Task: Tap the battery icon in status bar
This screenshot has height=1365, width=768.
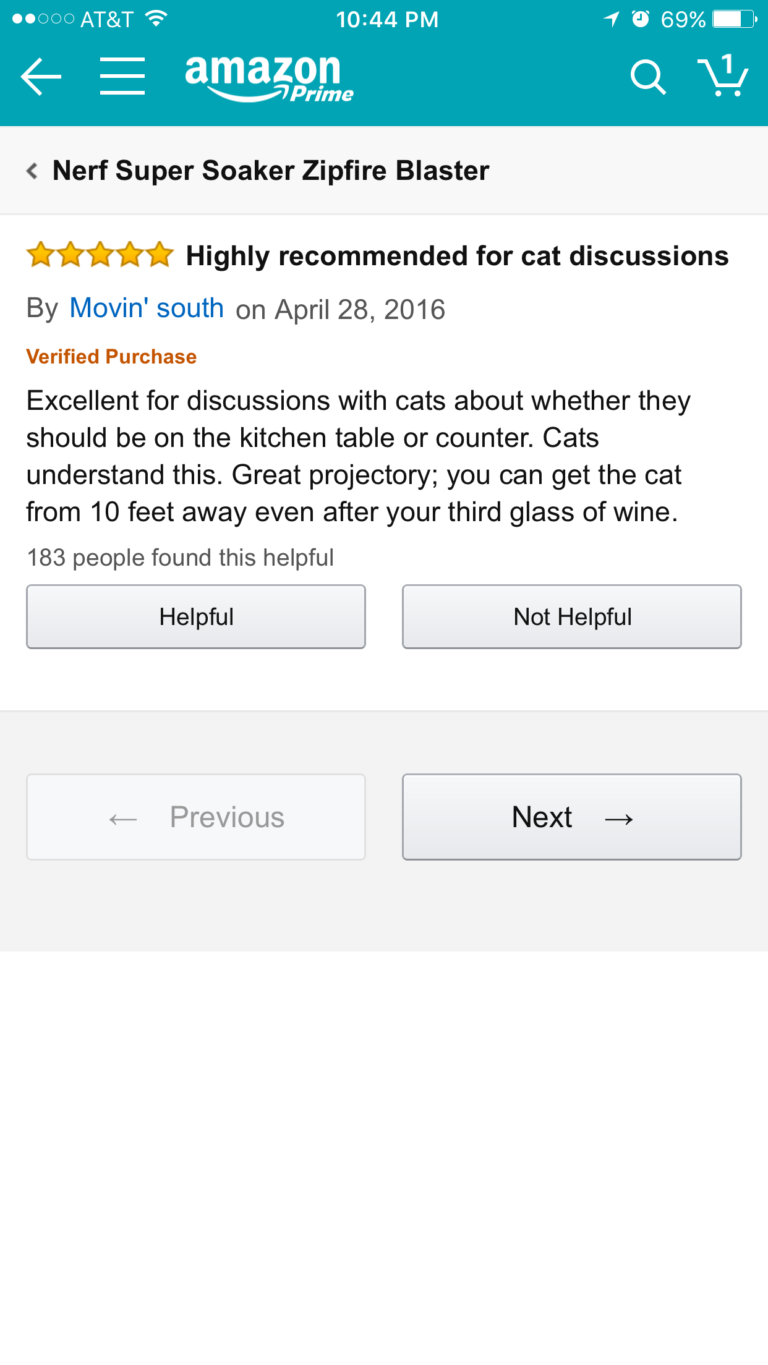Action: click(733, 19)
